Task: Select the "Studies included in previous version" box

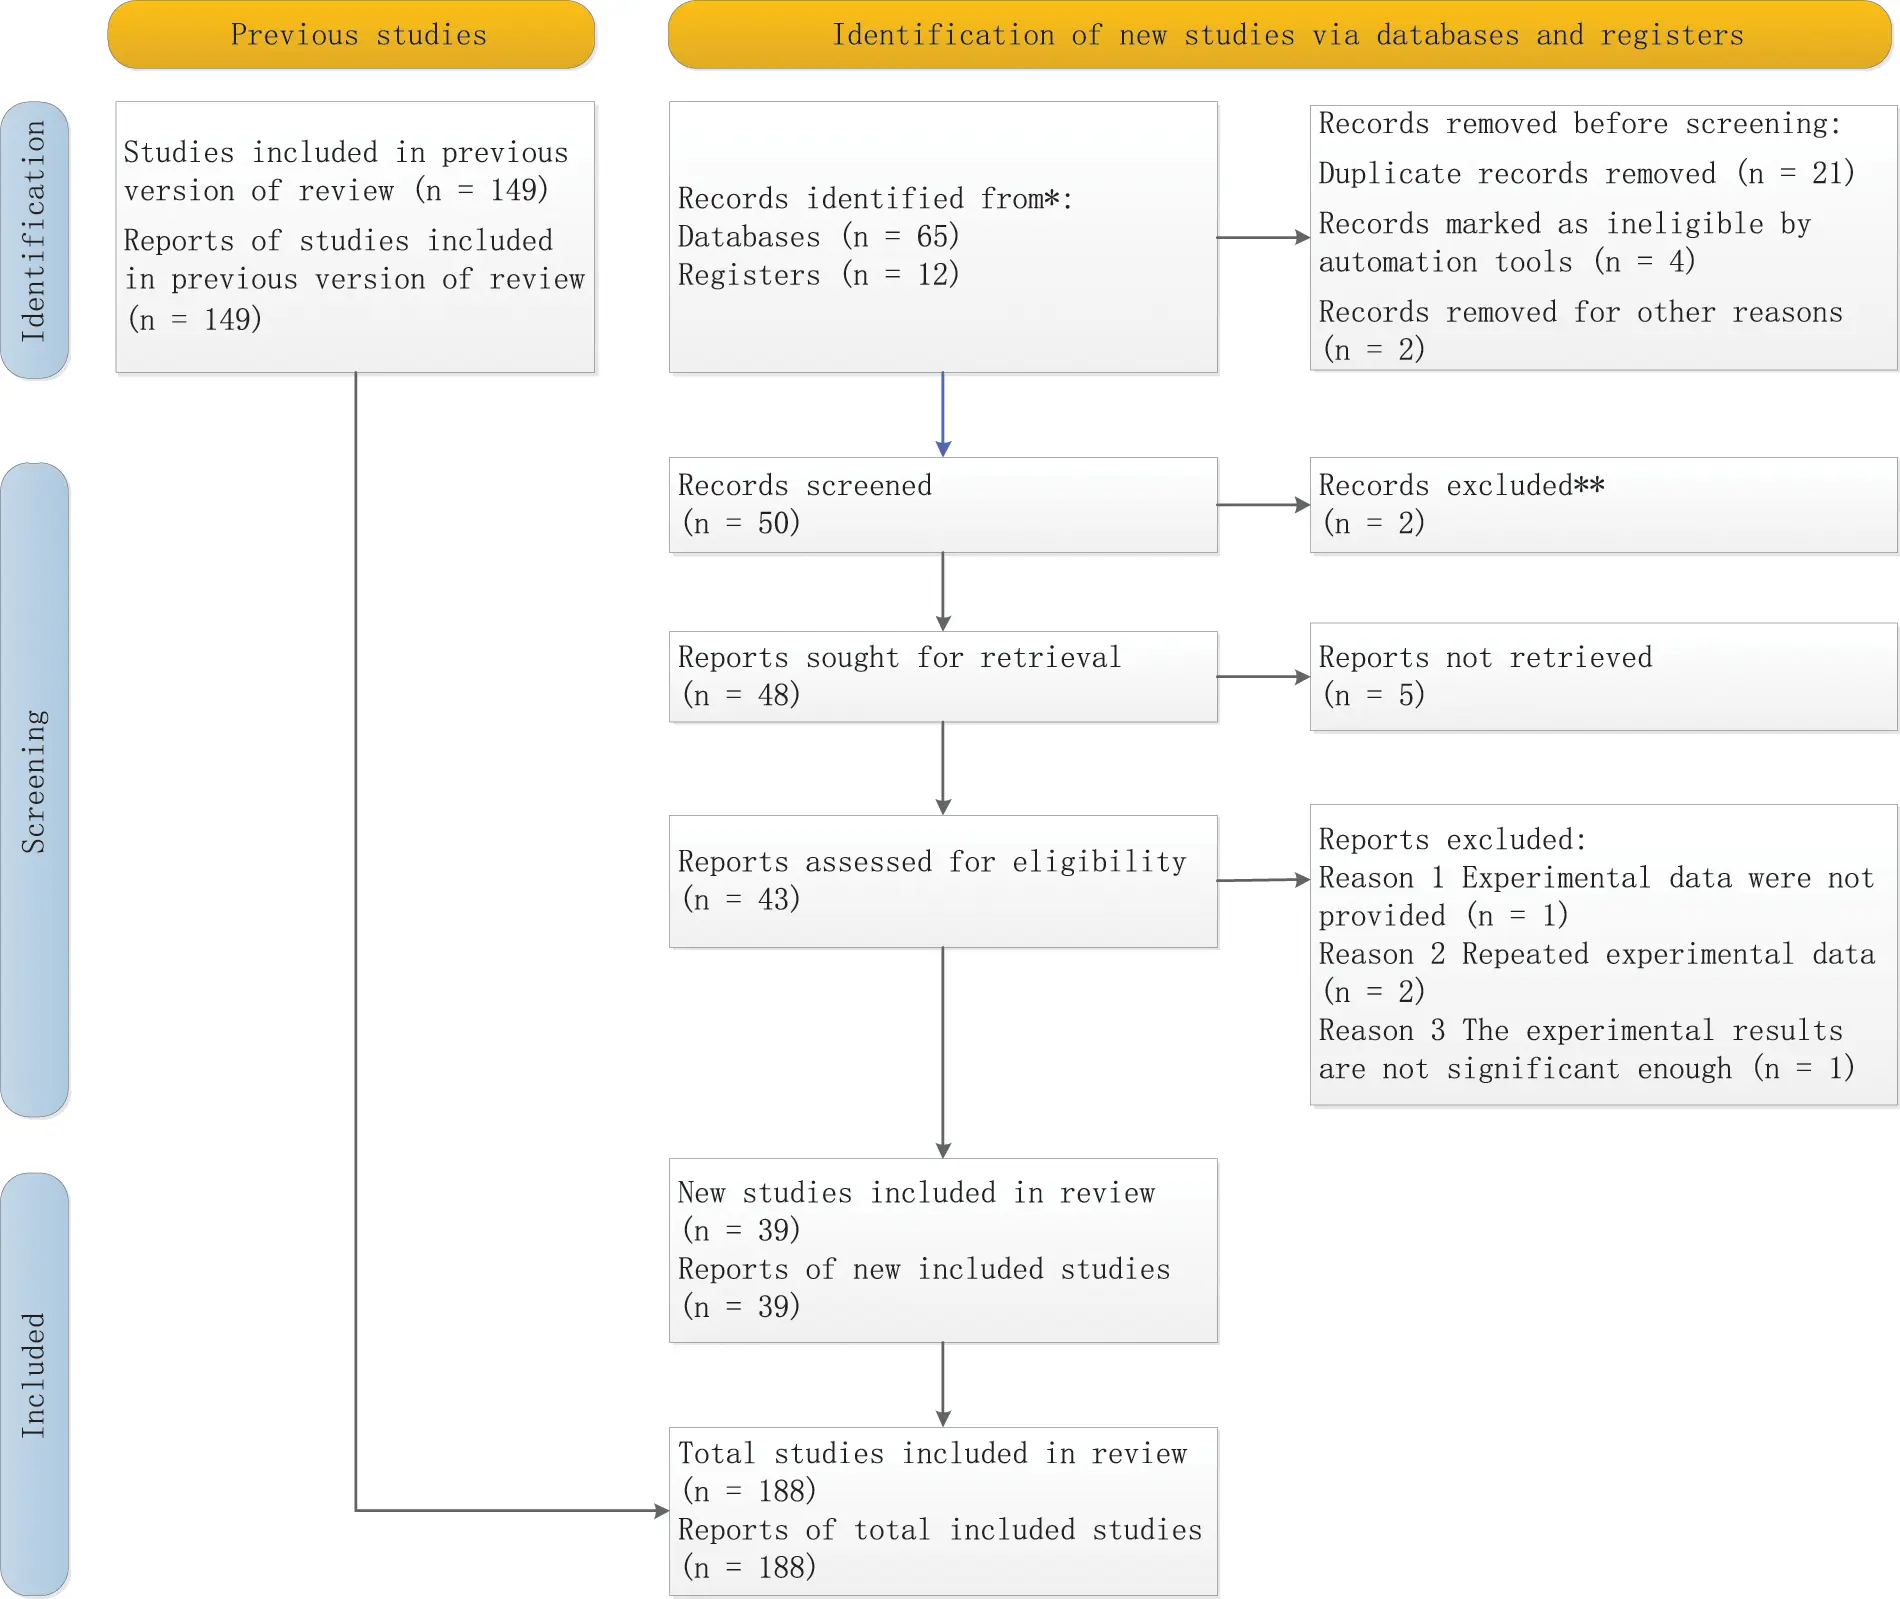Action: point(355,237)
